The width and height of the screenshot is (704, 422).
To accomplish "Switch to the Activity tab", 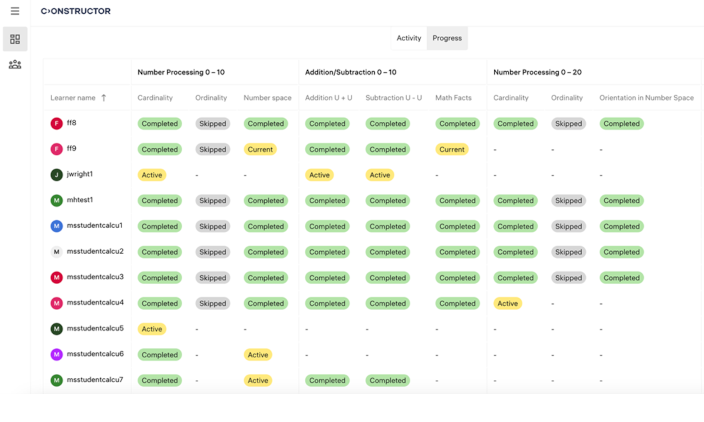I will point(409,38).
